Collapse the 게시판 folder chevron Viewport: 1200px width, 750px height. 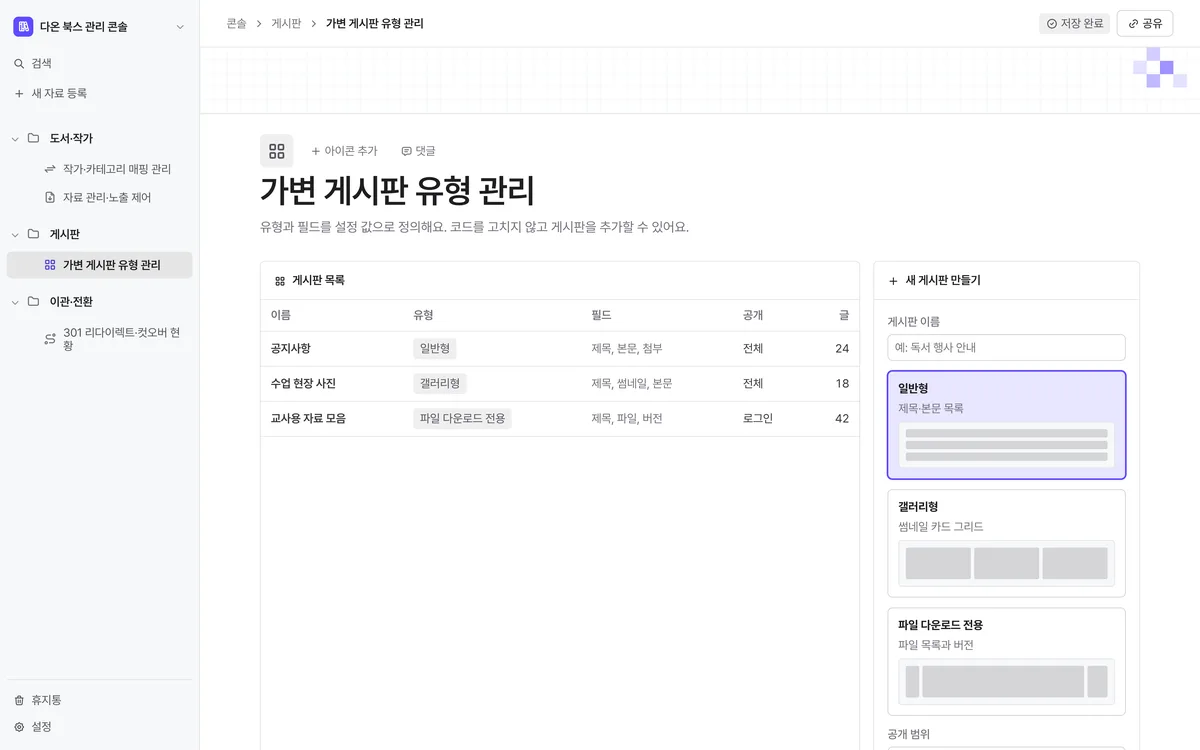15,234
